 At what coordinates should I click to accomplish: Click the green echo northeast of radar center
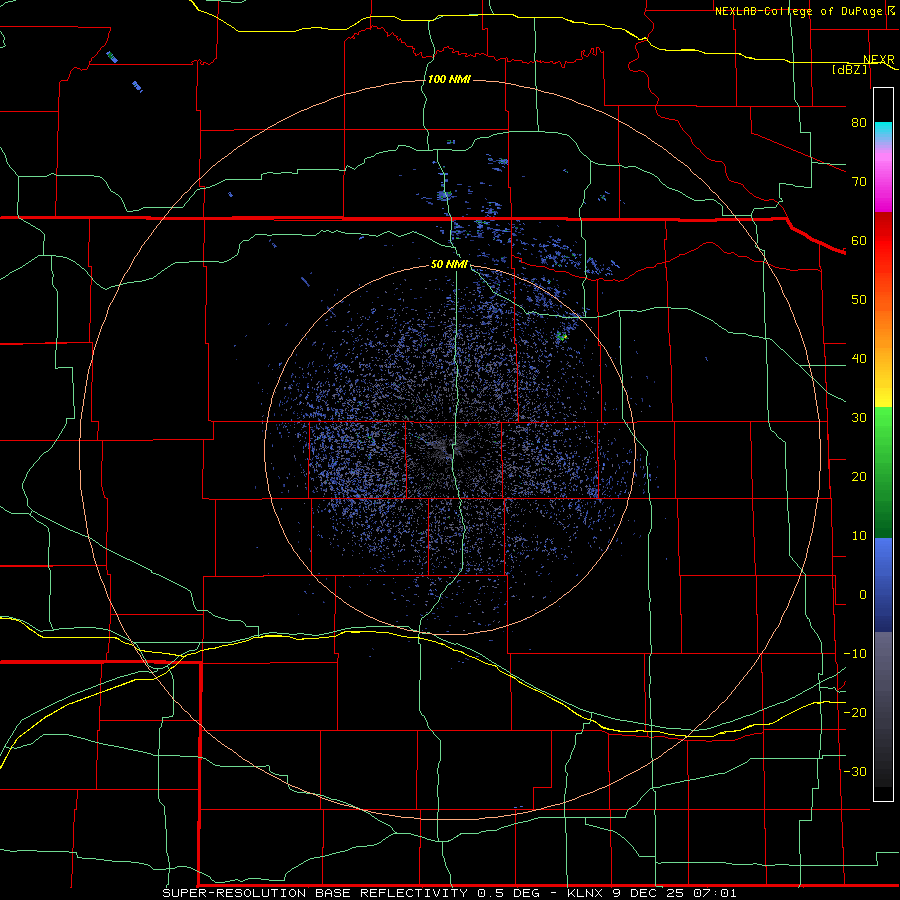click(562, 336)
